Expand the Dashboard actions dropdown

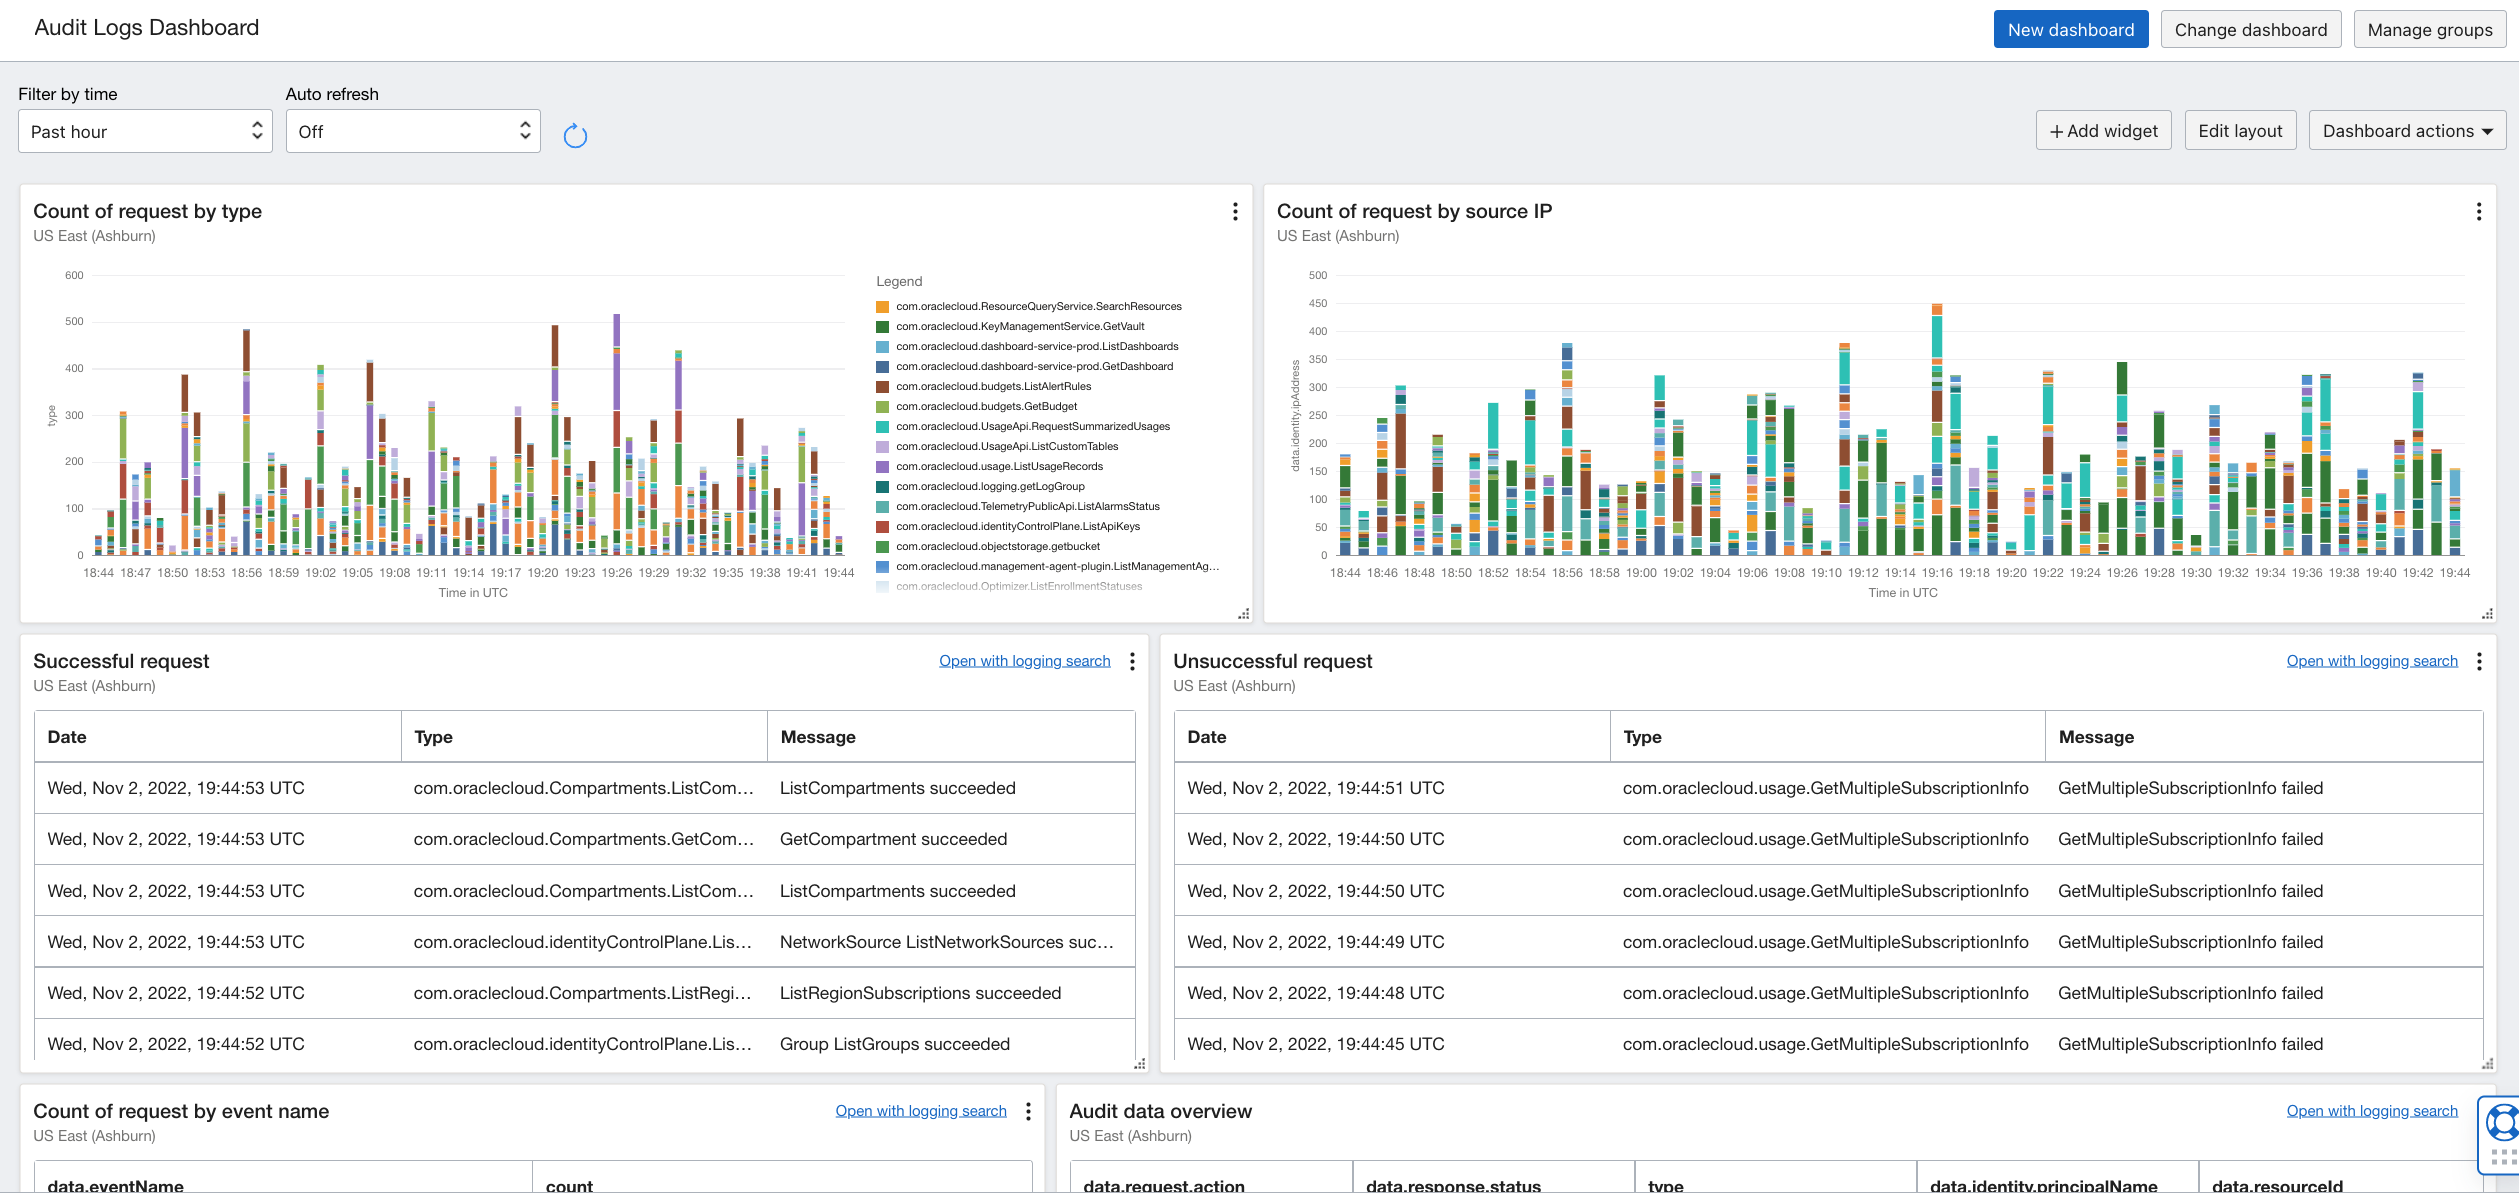(x=2406, y=131)
